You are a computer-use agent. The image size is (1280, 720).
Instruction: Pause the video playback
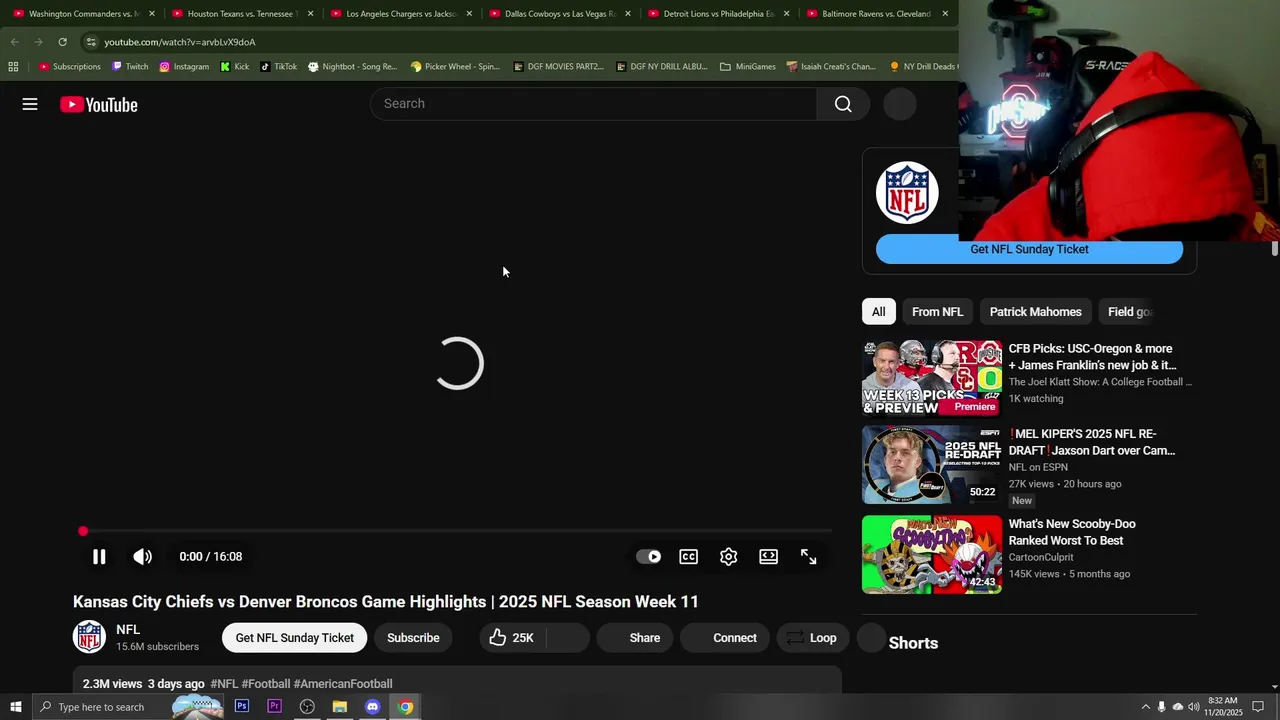point(99,557)
